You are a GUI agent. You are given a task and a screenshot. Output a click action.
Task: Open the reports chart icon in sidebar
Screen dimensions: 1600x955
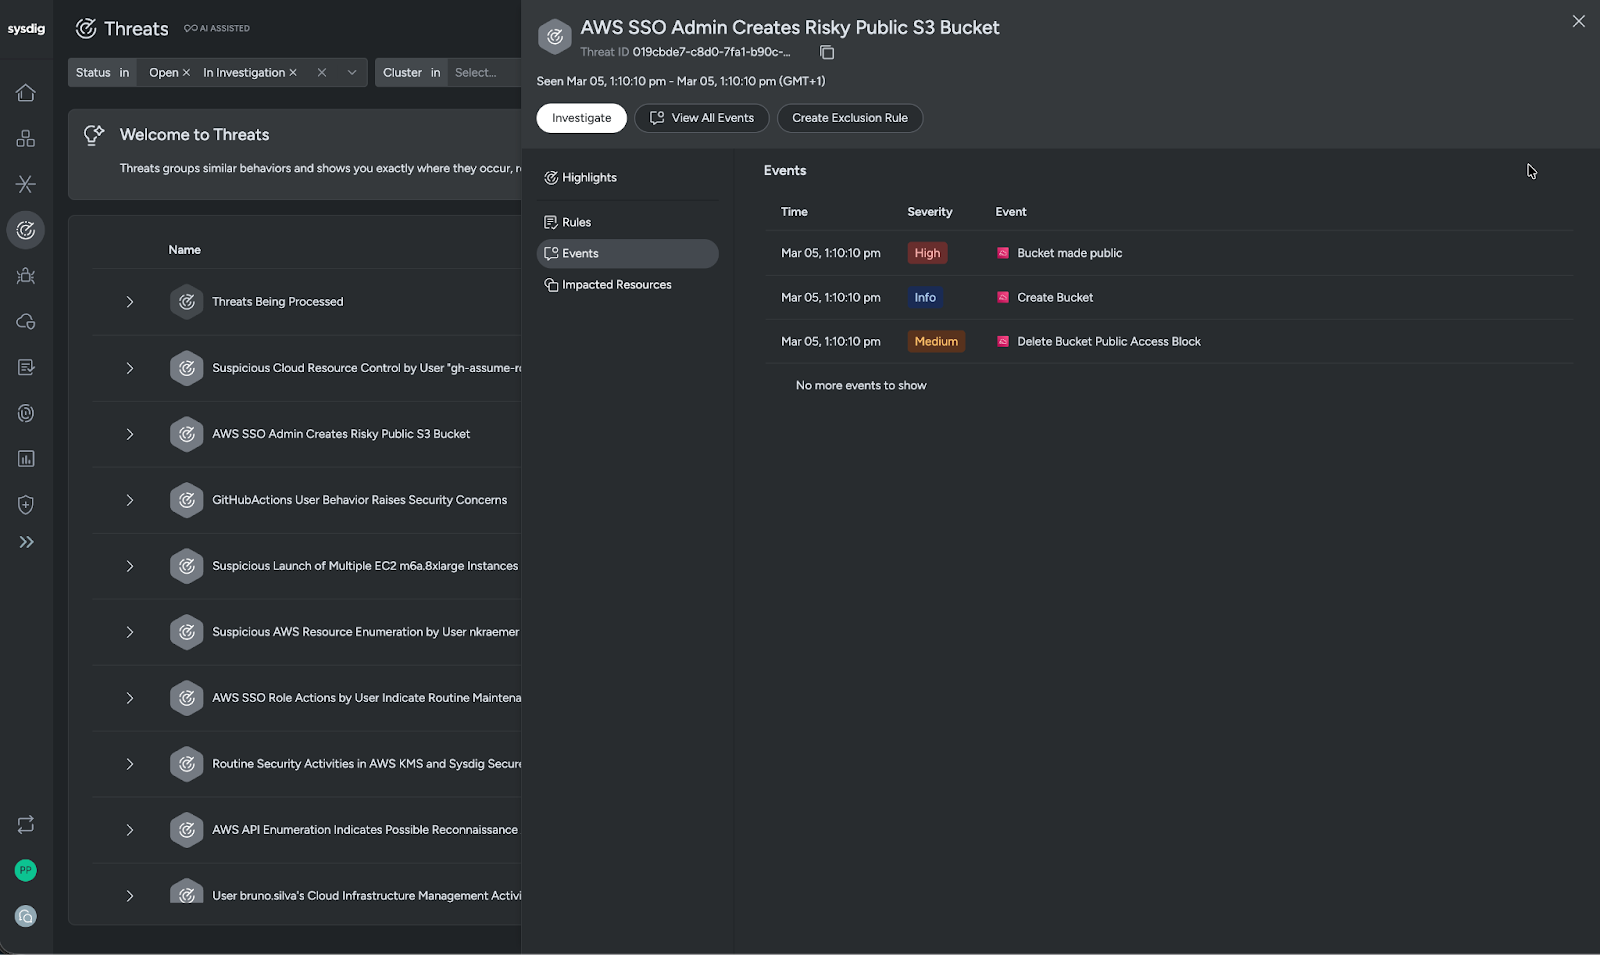pyautogui.click(x=26, y=459)
